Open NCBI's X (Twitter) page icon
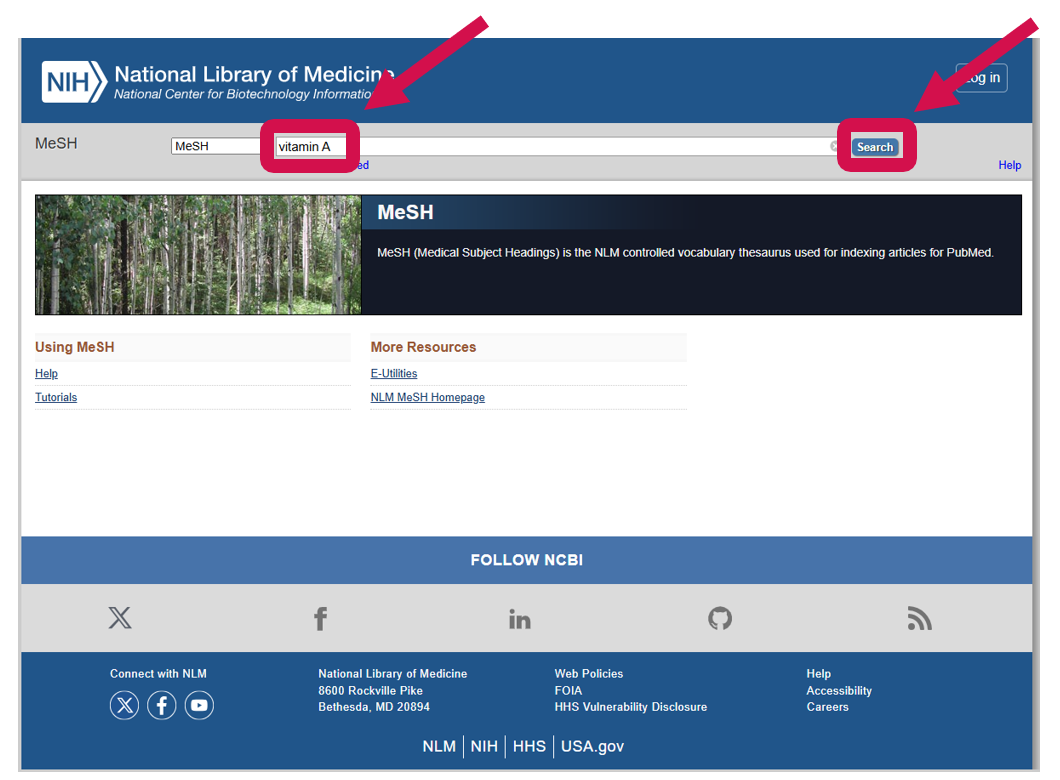Screen dimensions: 1060x780 pos(120,618)
